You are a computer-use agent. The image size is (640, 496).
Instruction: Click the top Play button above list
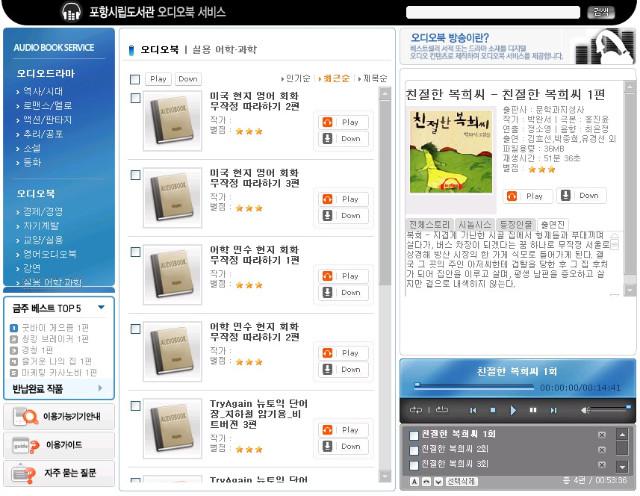point(158,79)
